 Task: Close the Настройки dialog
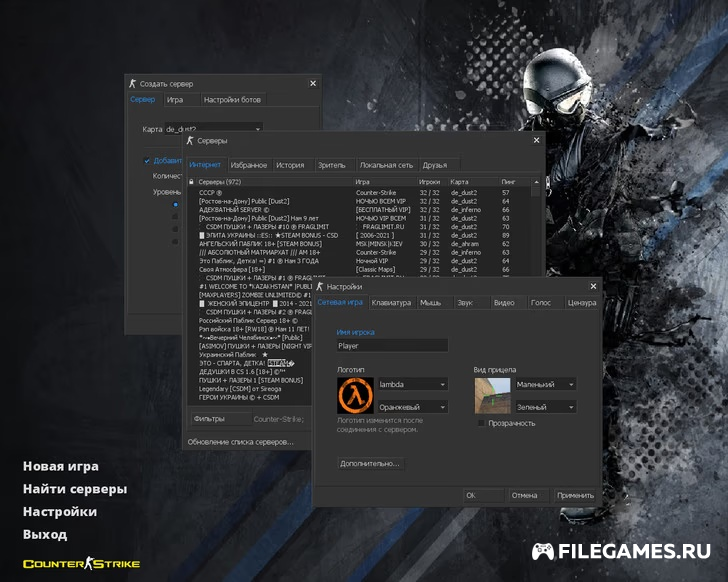click(x=593, y=285)
